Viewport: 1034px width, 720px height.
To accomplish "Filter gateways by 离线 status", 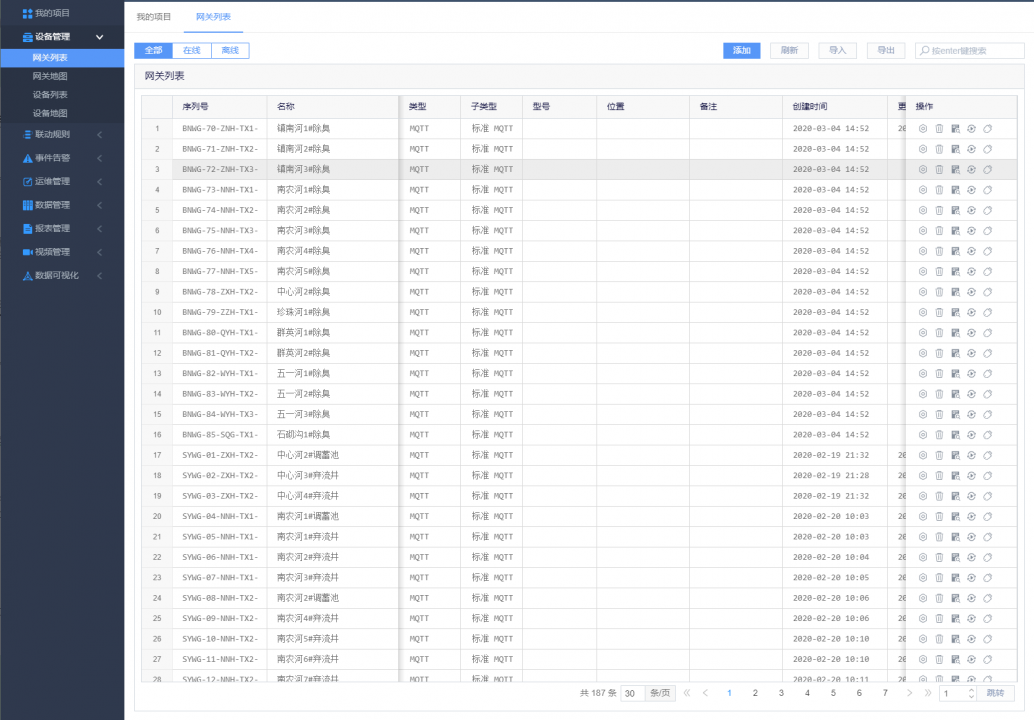I will [230, 51].
